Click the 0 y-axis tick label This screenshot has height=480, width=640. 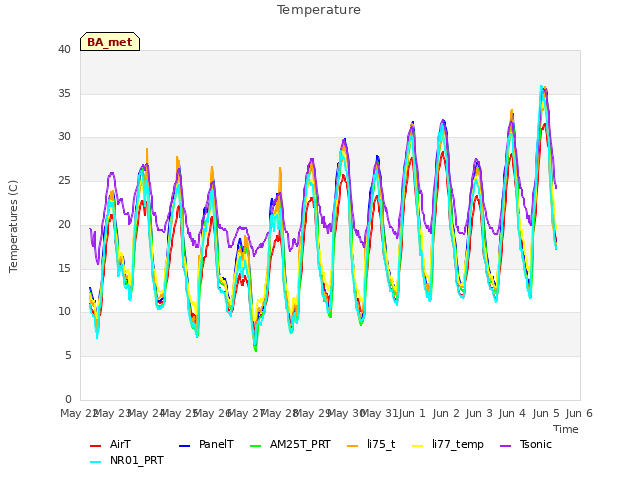pos(68,399)
